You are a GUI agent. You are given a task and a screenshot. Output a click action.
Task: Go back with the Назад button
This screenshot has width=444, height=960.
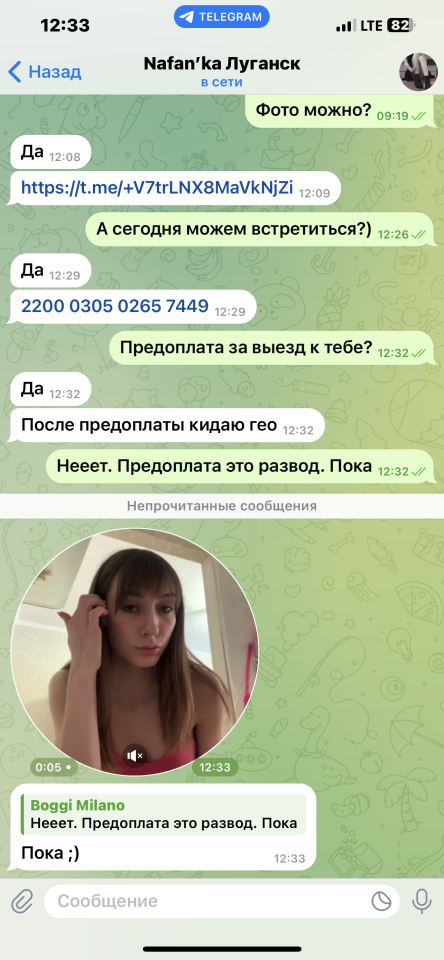[45, 72]
